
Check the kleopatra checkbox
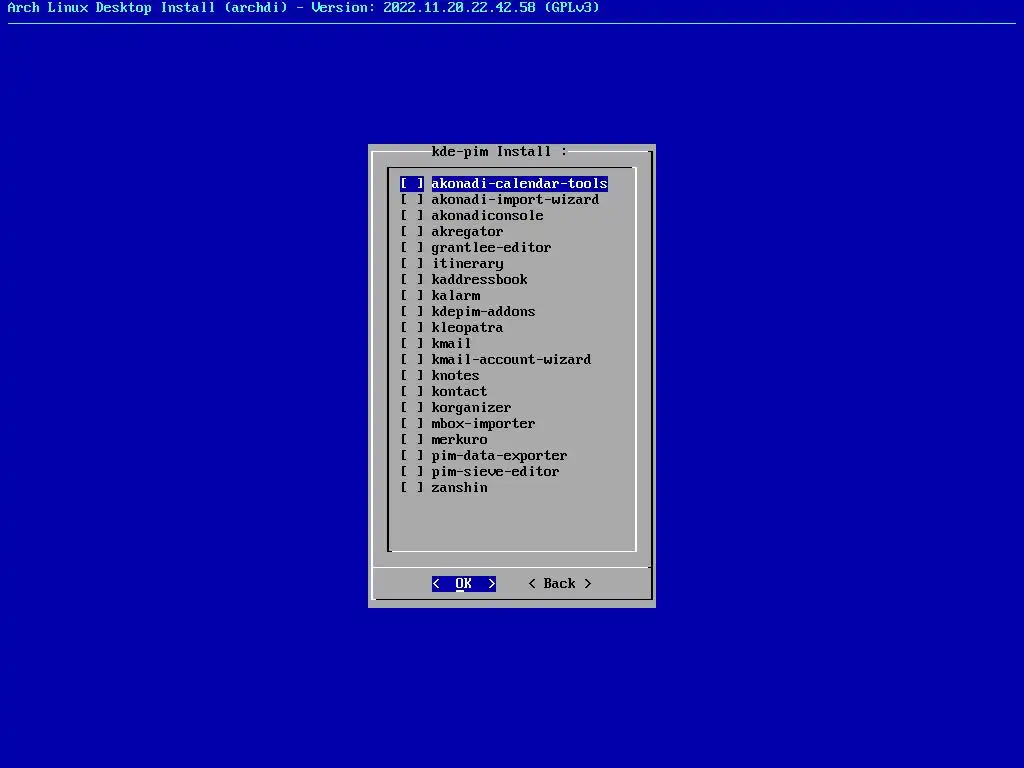point(411,328)
